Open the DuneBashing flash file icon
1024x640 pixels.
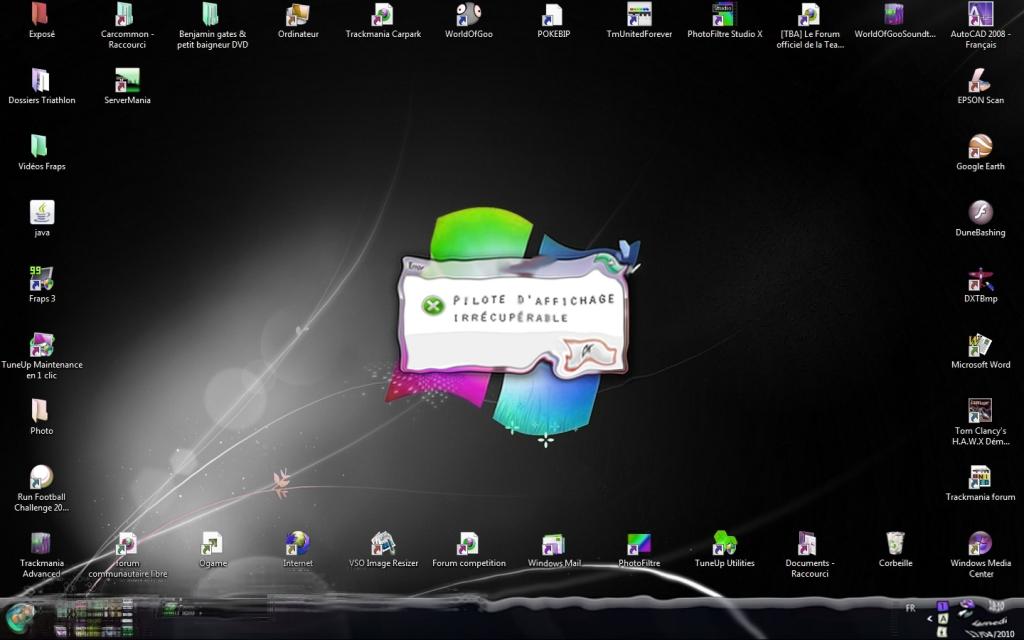(x=980, y=214)
